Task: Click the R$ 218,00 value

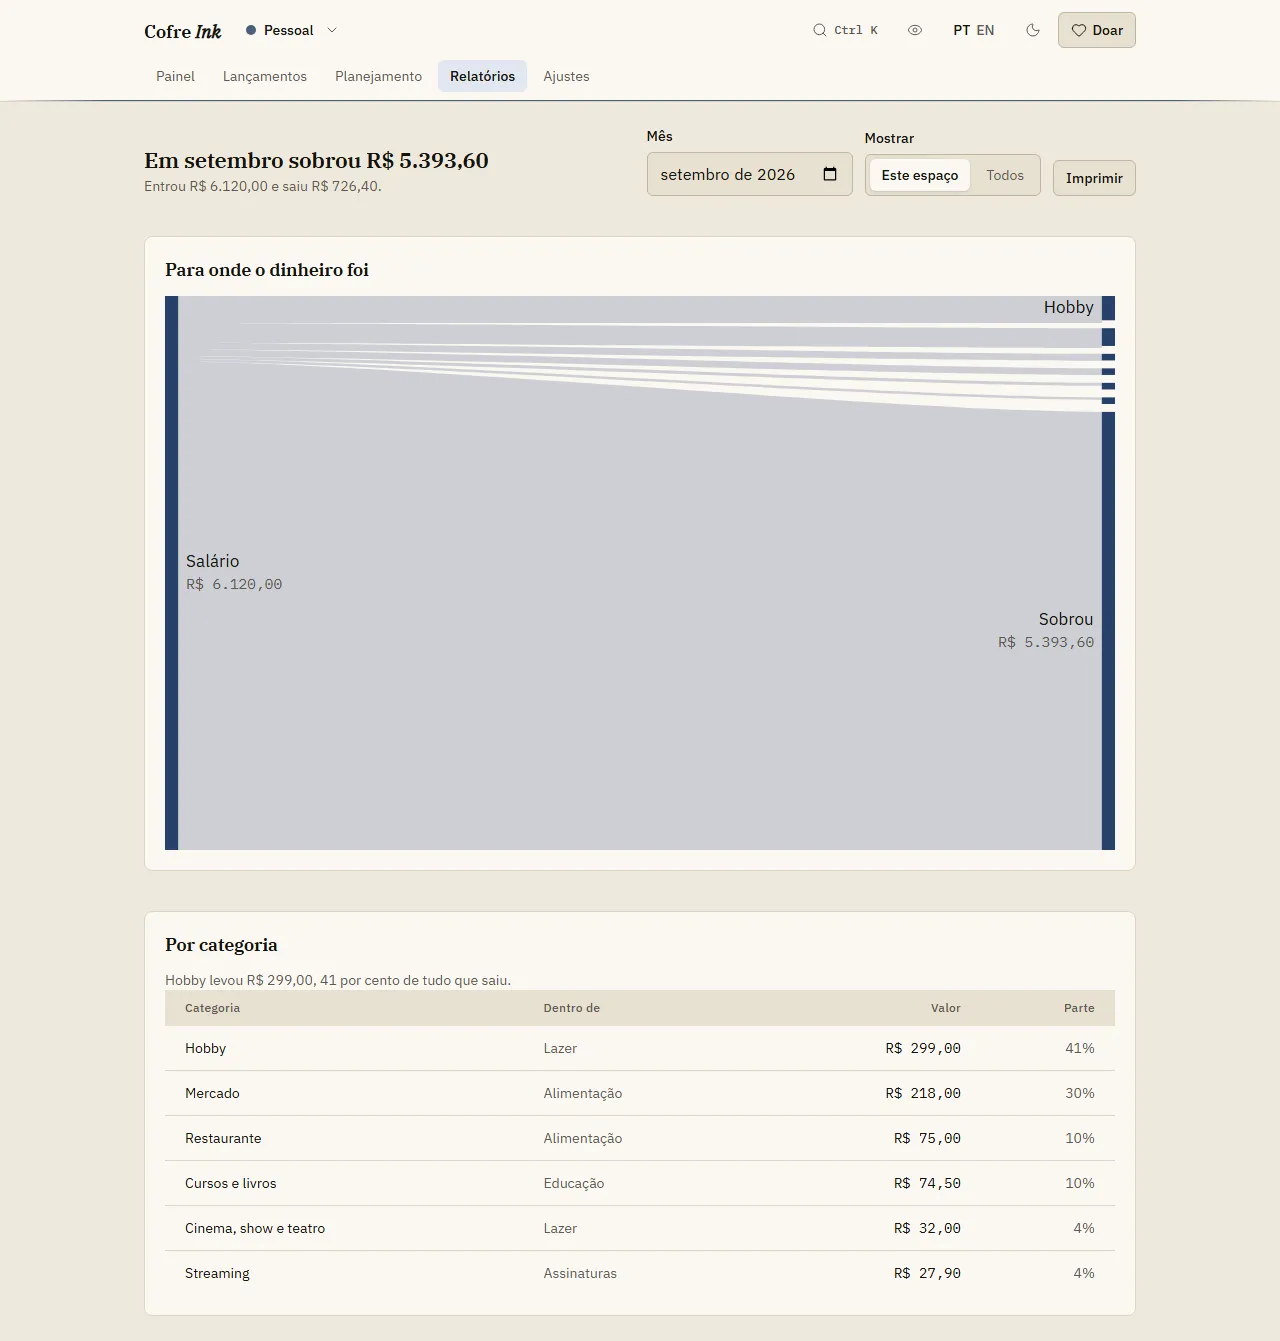Action: coord(923,1093)
